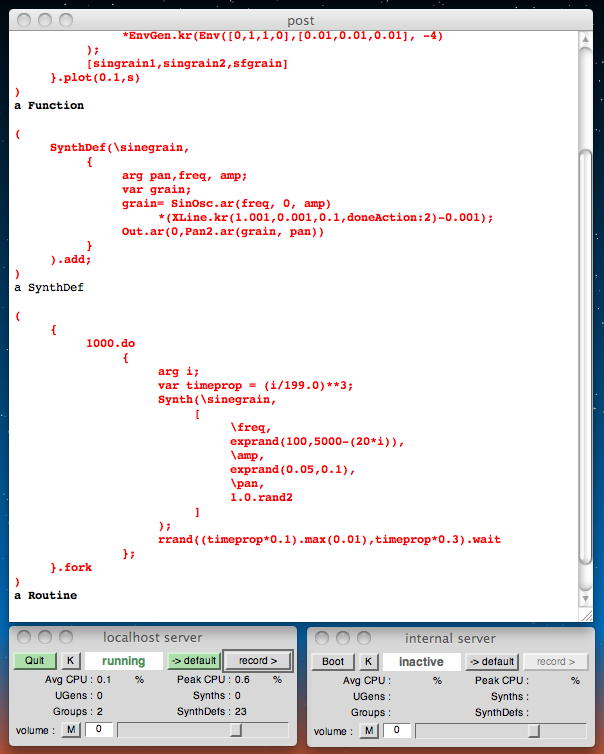The image size is (604, 754).
Task: Click the '}.fork' code line
Action: pos(71,567)
